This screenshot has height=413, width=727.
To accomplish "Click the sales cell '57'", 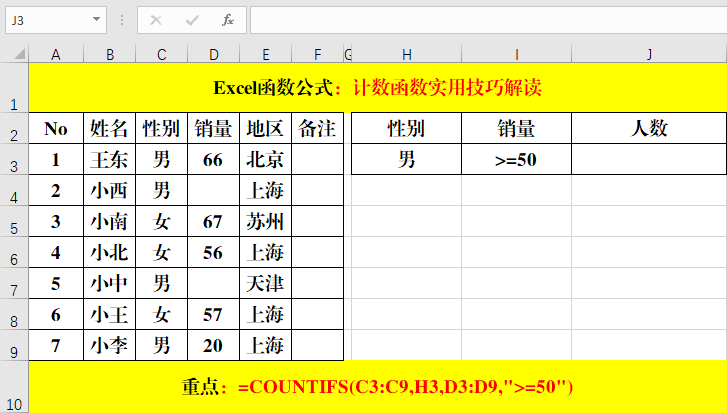I will click(213, 314).
